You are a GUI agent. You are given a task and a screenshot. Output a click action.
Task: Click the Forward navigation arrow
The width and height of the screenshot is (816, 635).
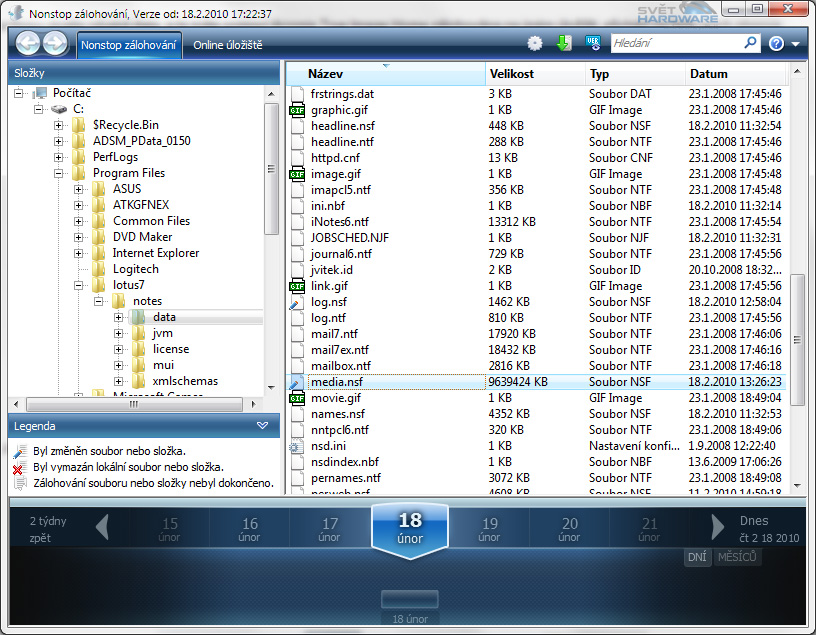coord(55,44)
